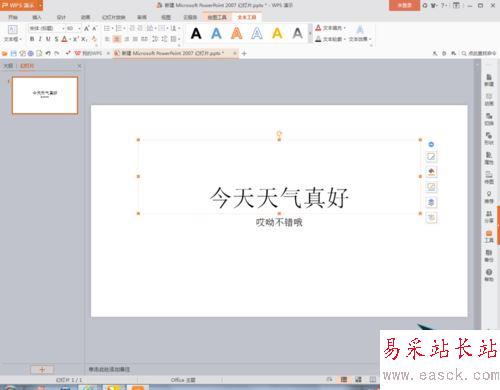Open the Start ribbon tab
The height and width of the screenshot is (390, 500).
[x=13, y=17]
